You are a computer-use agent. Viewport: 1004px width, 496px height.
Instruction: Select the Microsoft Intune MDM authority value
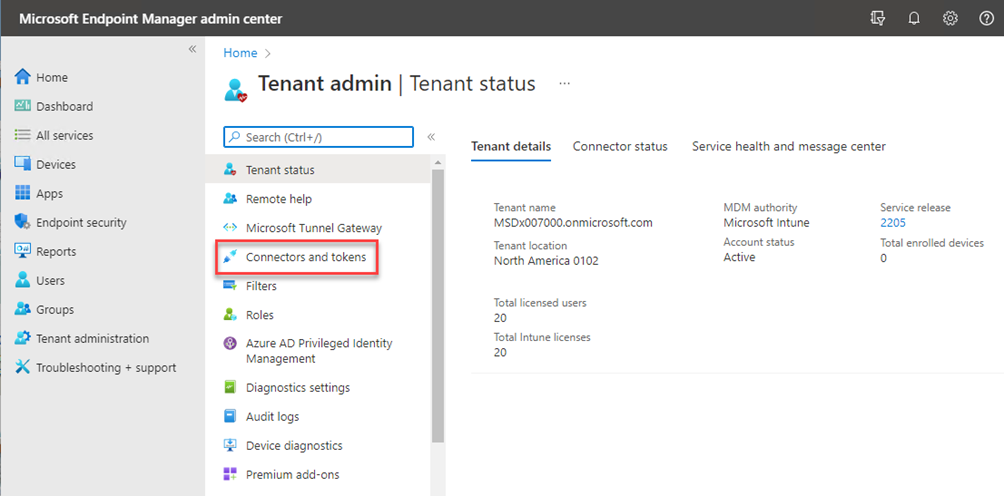(x=766, y=223)
